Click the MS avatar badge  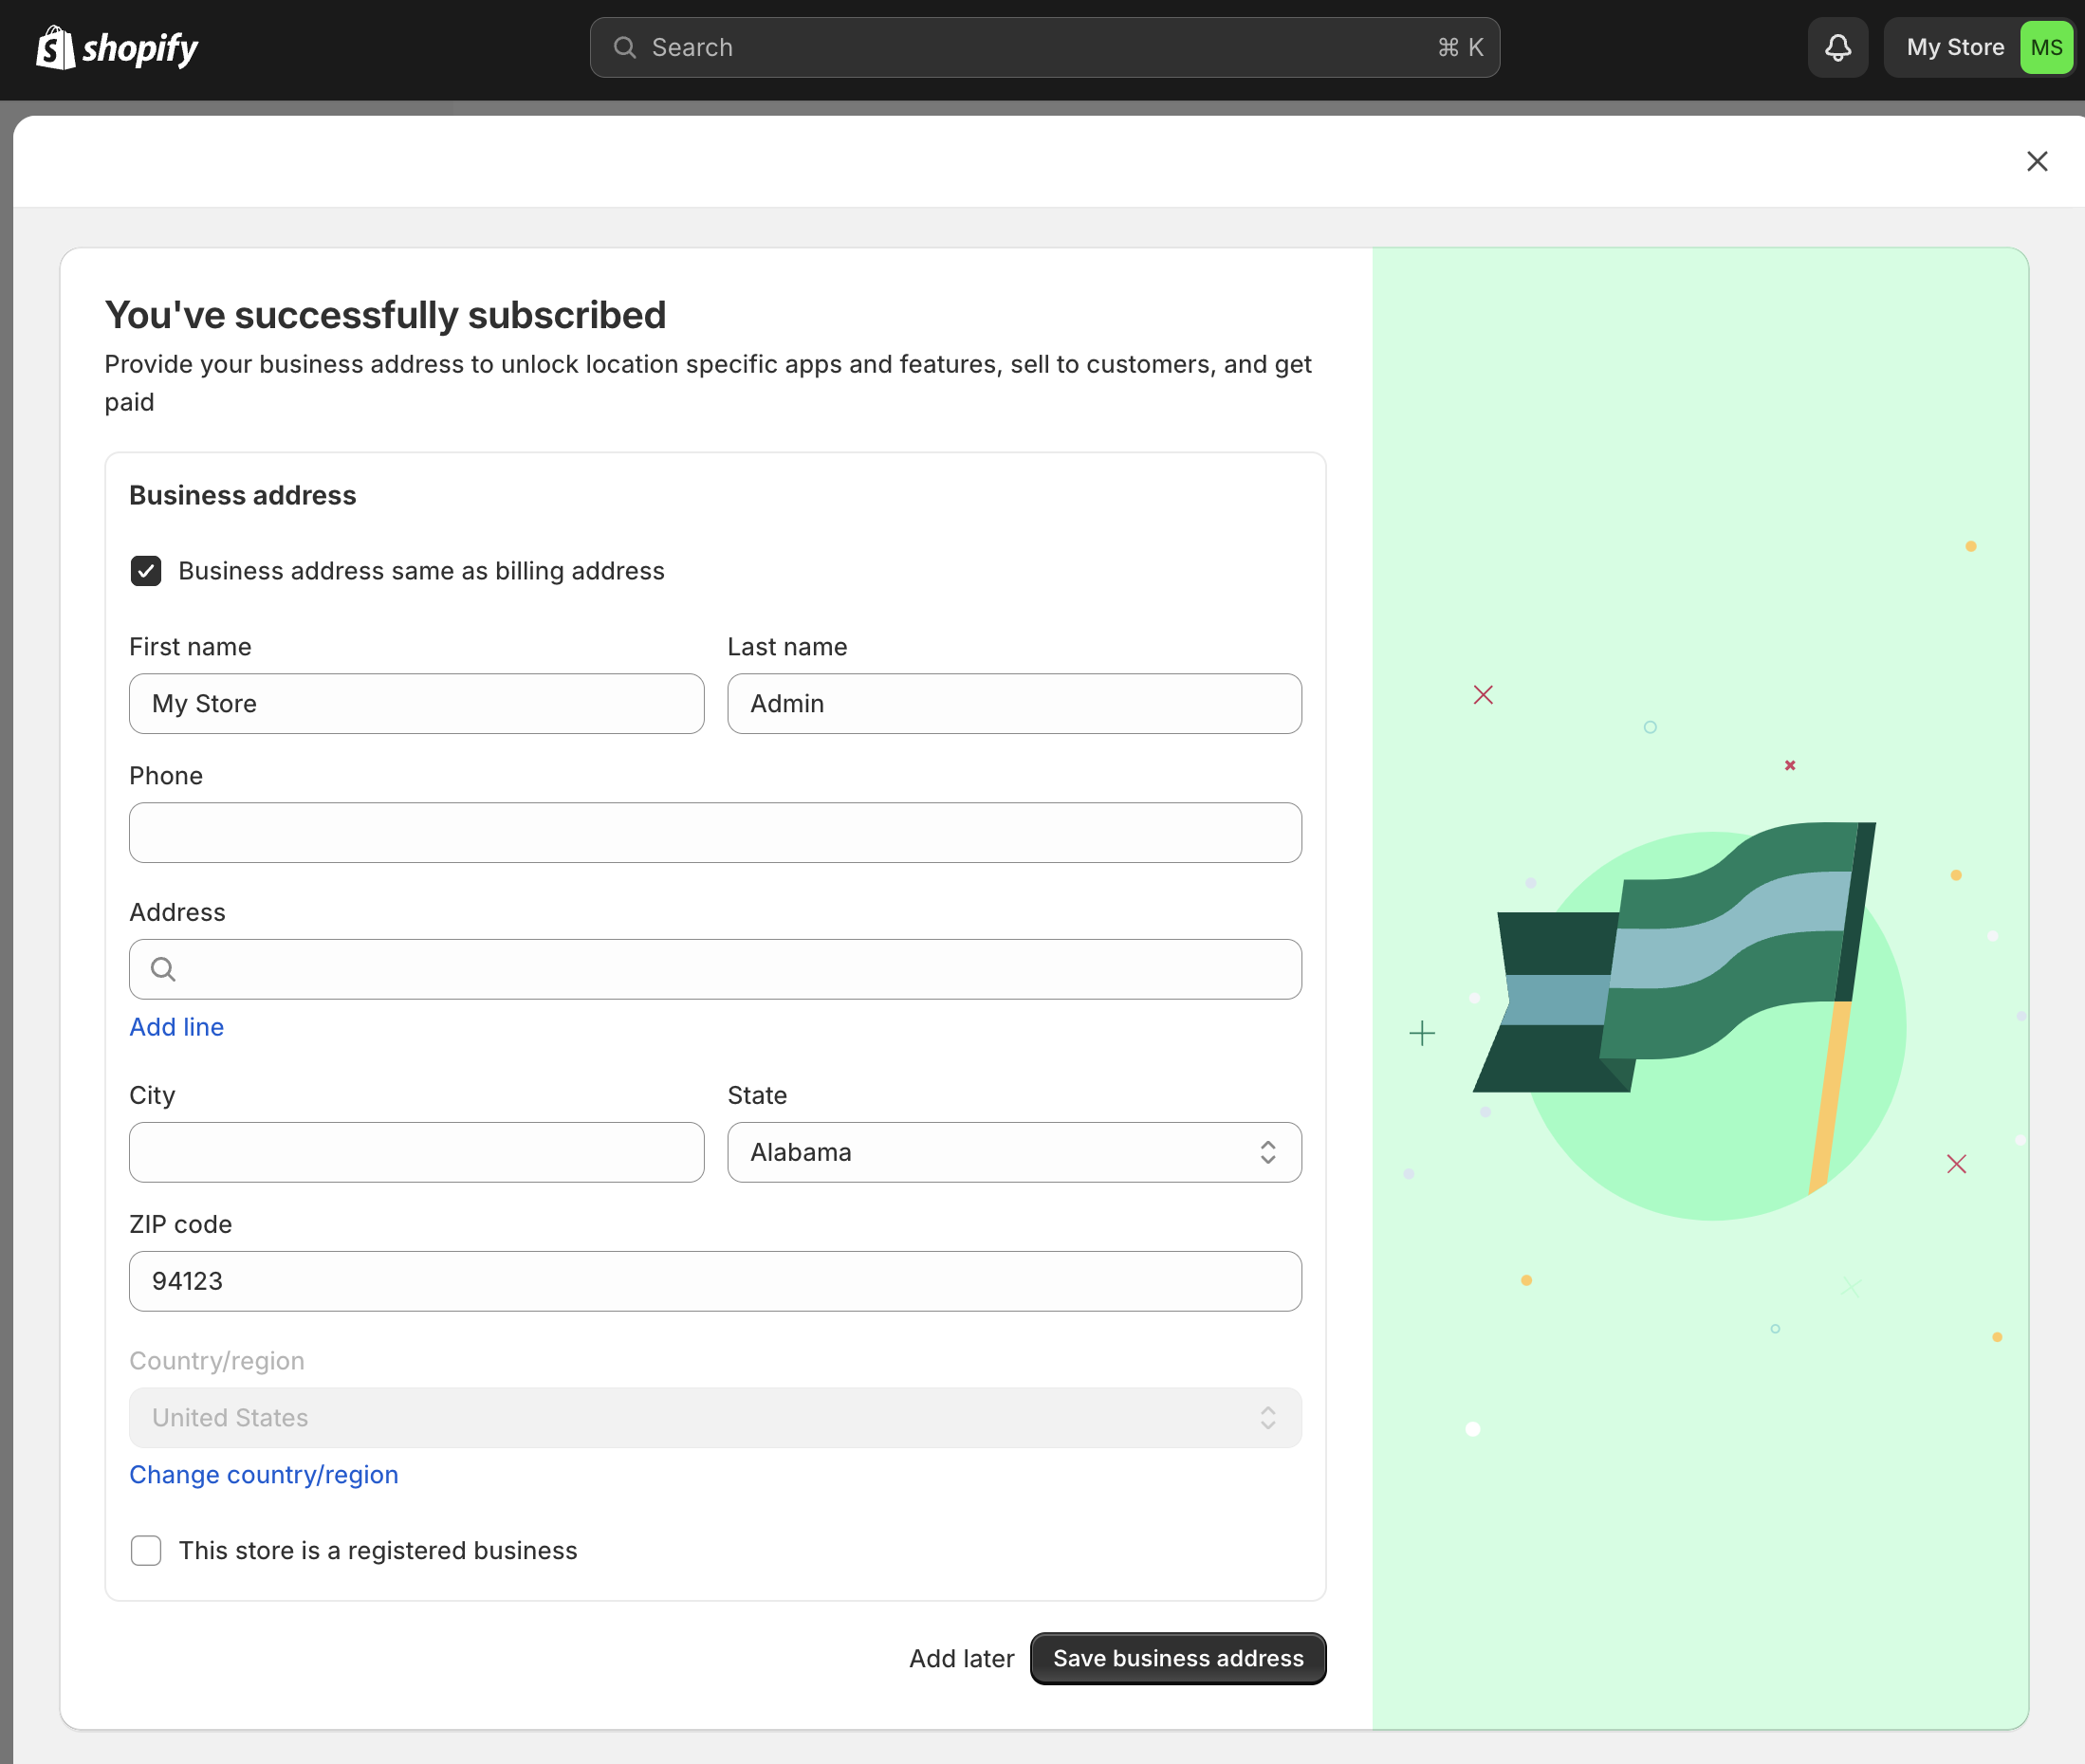click(2046, 47)
